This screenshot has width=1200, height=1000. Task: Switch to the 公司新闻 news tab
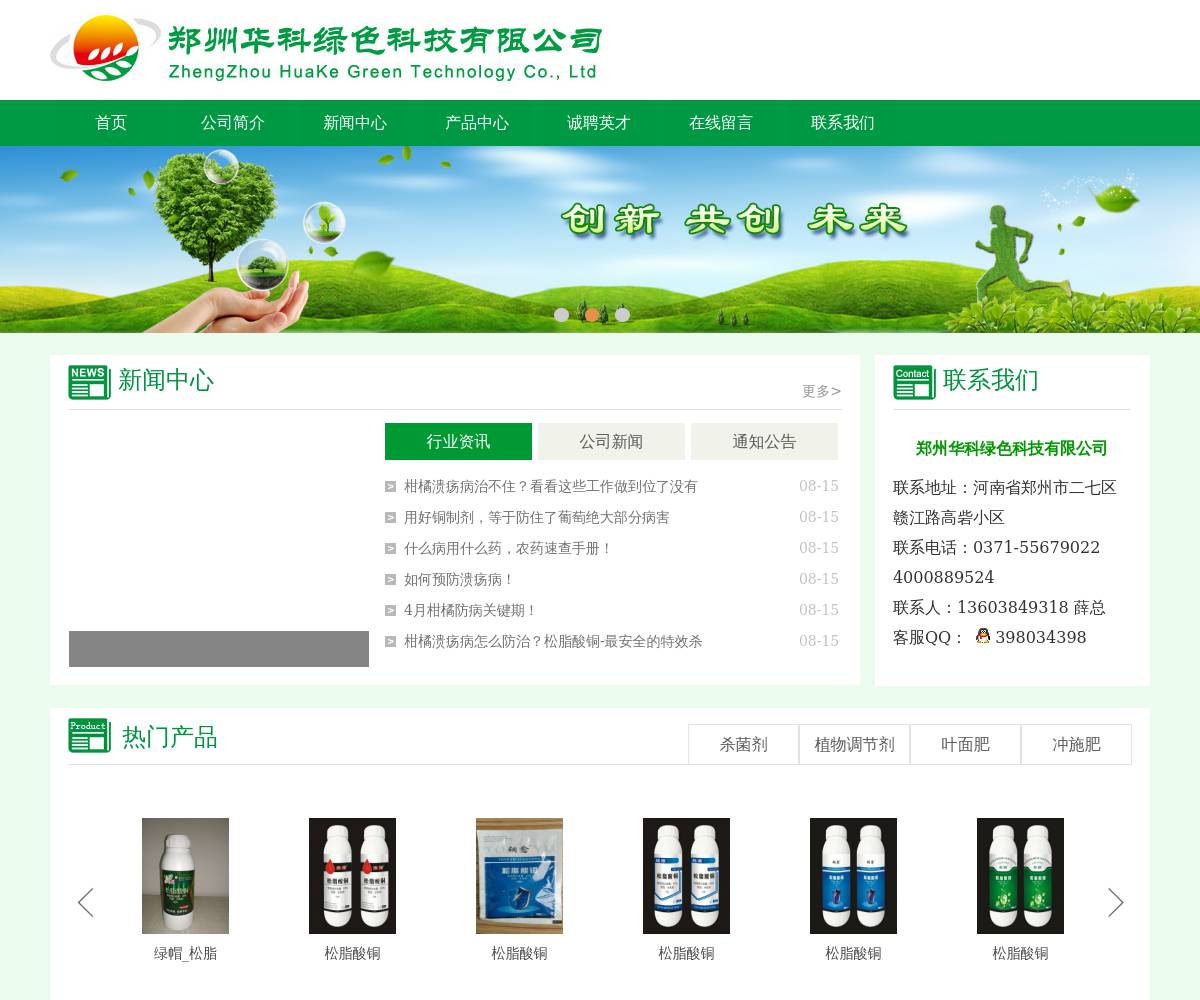[x=611, y=441]
